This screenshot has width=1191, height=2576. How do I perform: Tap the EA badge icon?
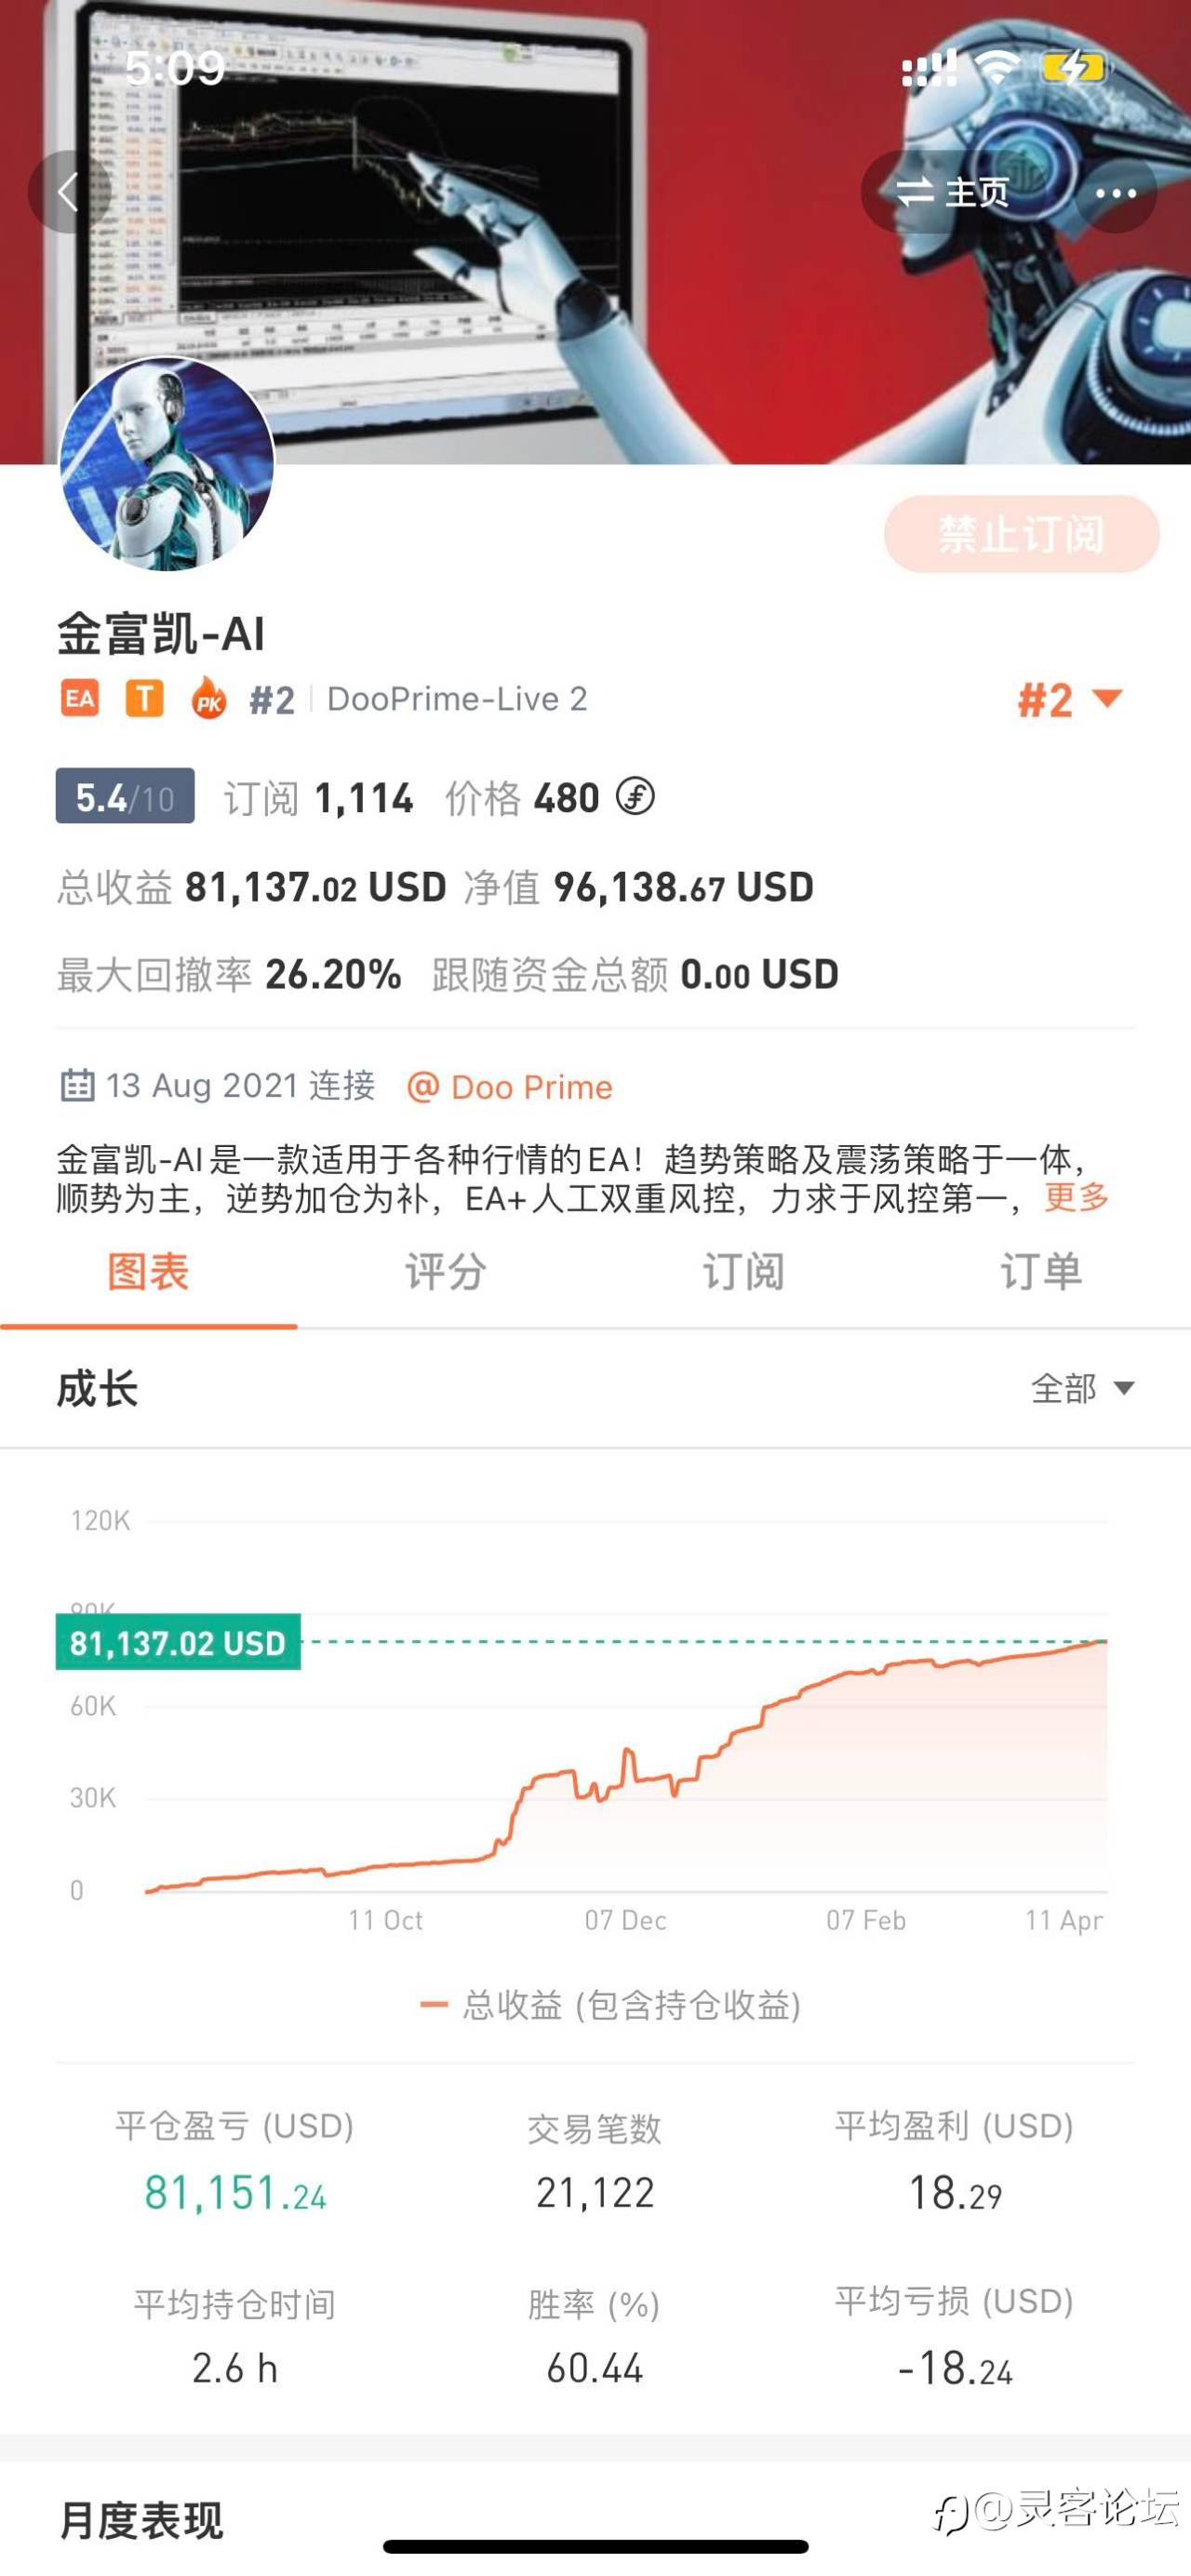[x=80, y=698]
